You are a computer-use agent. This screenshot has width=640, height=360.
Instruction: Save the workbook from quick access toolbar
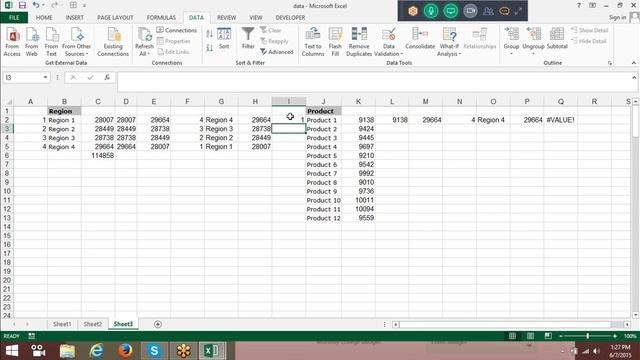[x=22, y=5]
